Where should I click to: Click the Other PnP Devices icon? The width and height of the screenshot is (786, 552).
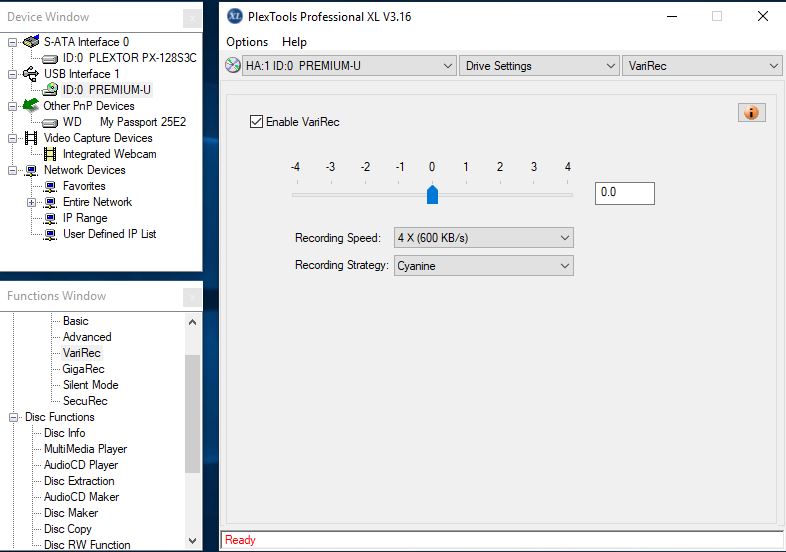point(31,105)
